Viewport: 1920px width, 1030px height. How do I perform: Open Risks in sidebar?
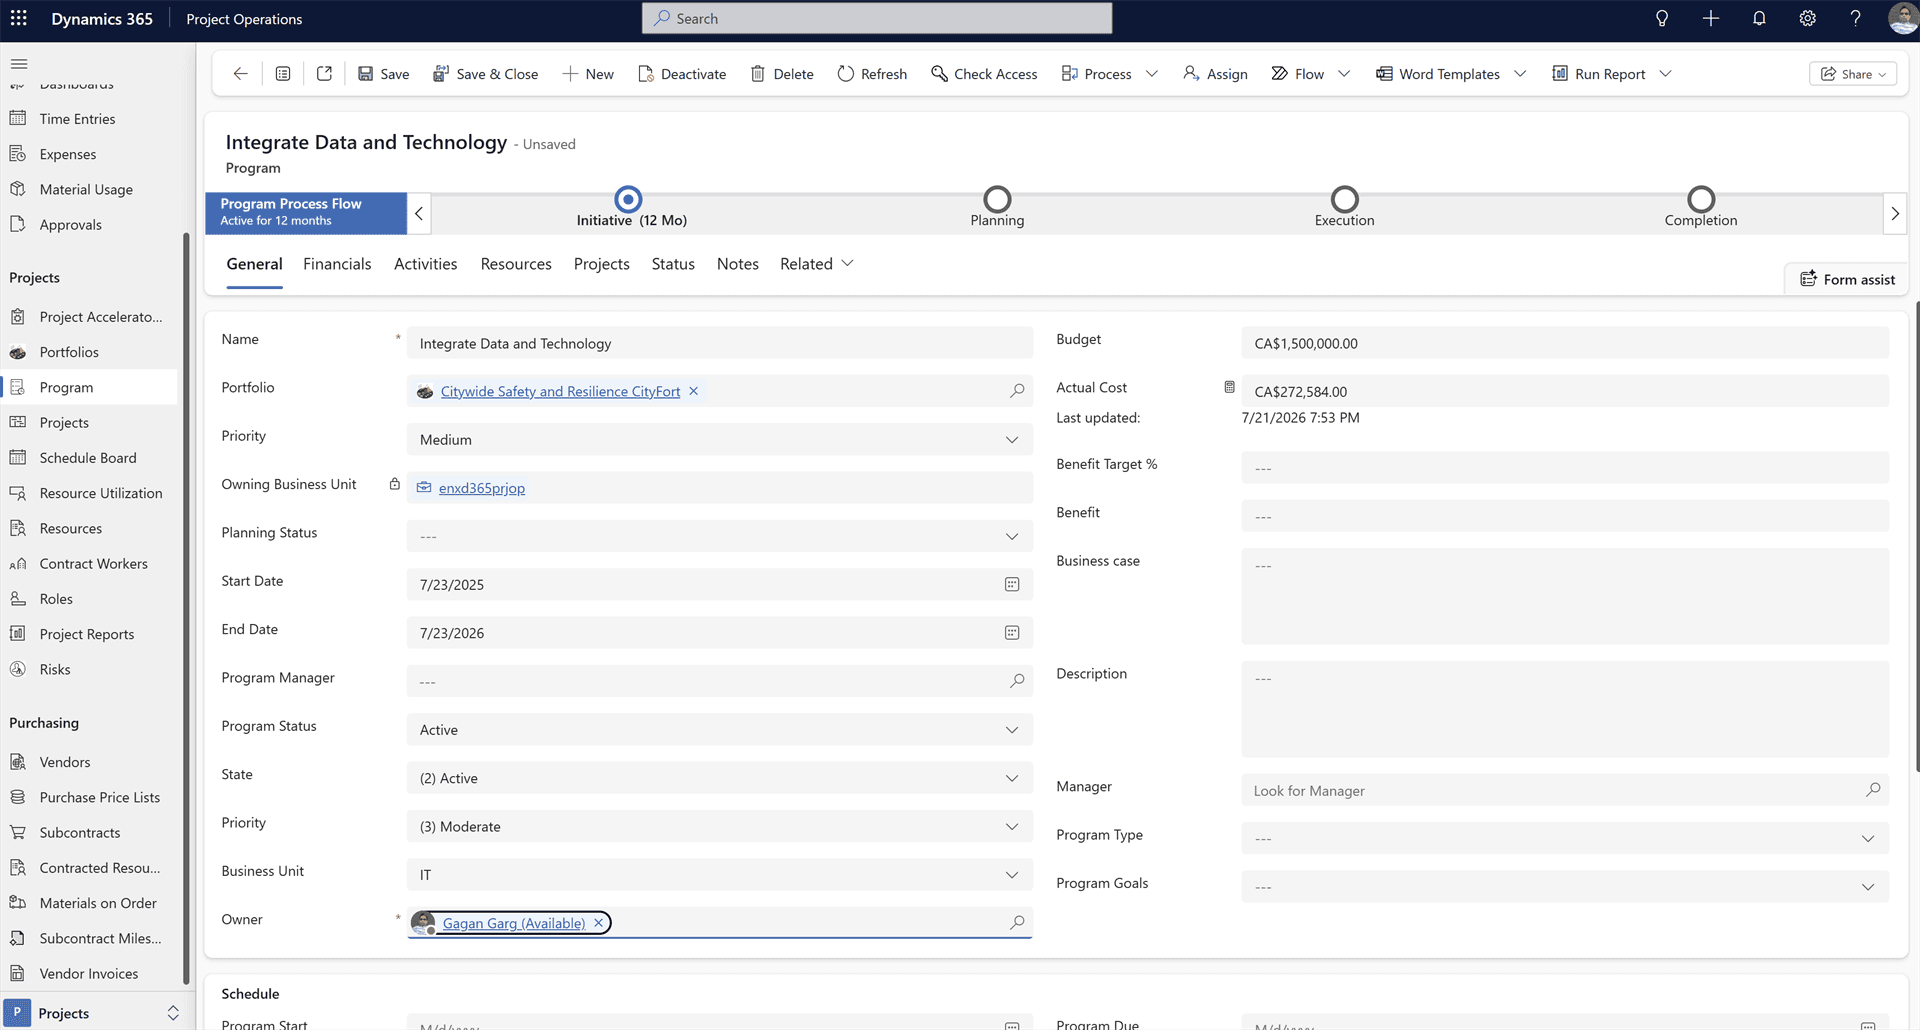tap(55, 670)
